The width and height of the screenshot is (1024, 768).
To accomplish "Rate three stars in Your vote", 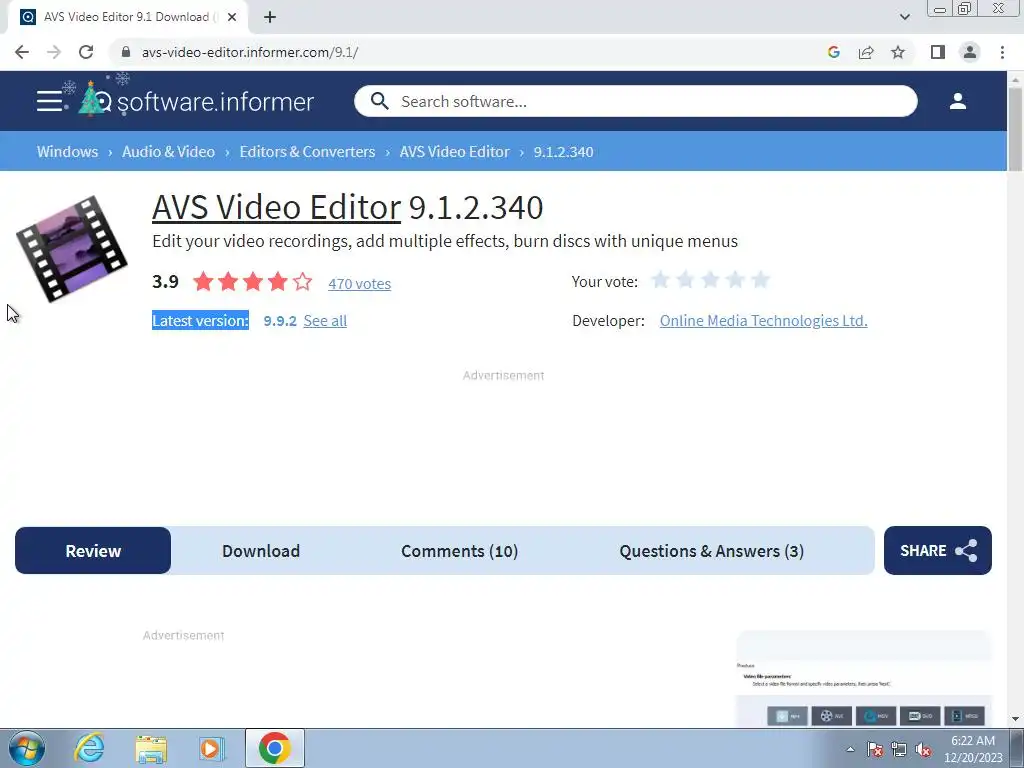I will coord(710,280).
